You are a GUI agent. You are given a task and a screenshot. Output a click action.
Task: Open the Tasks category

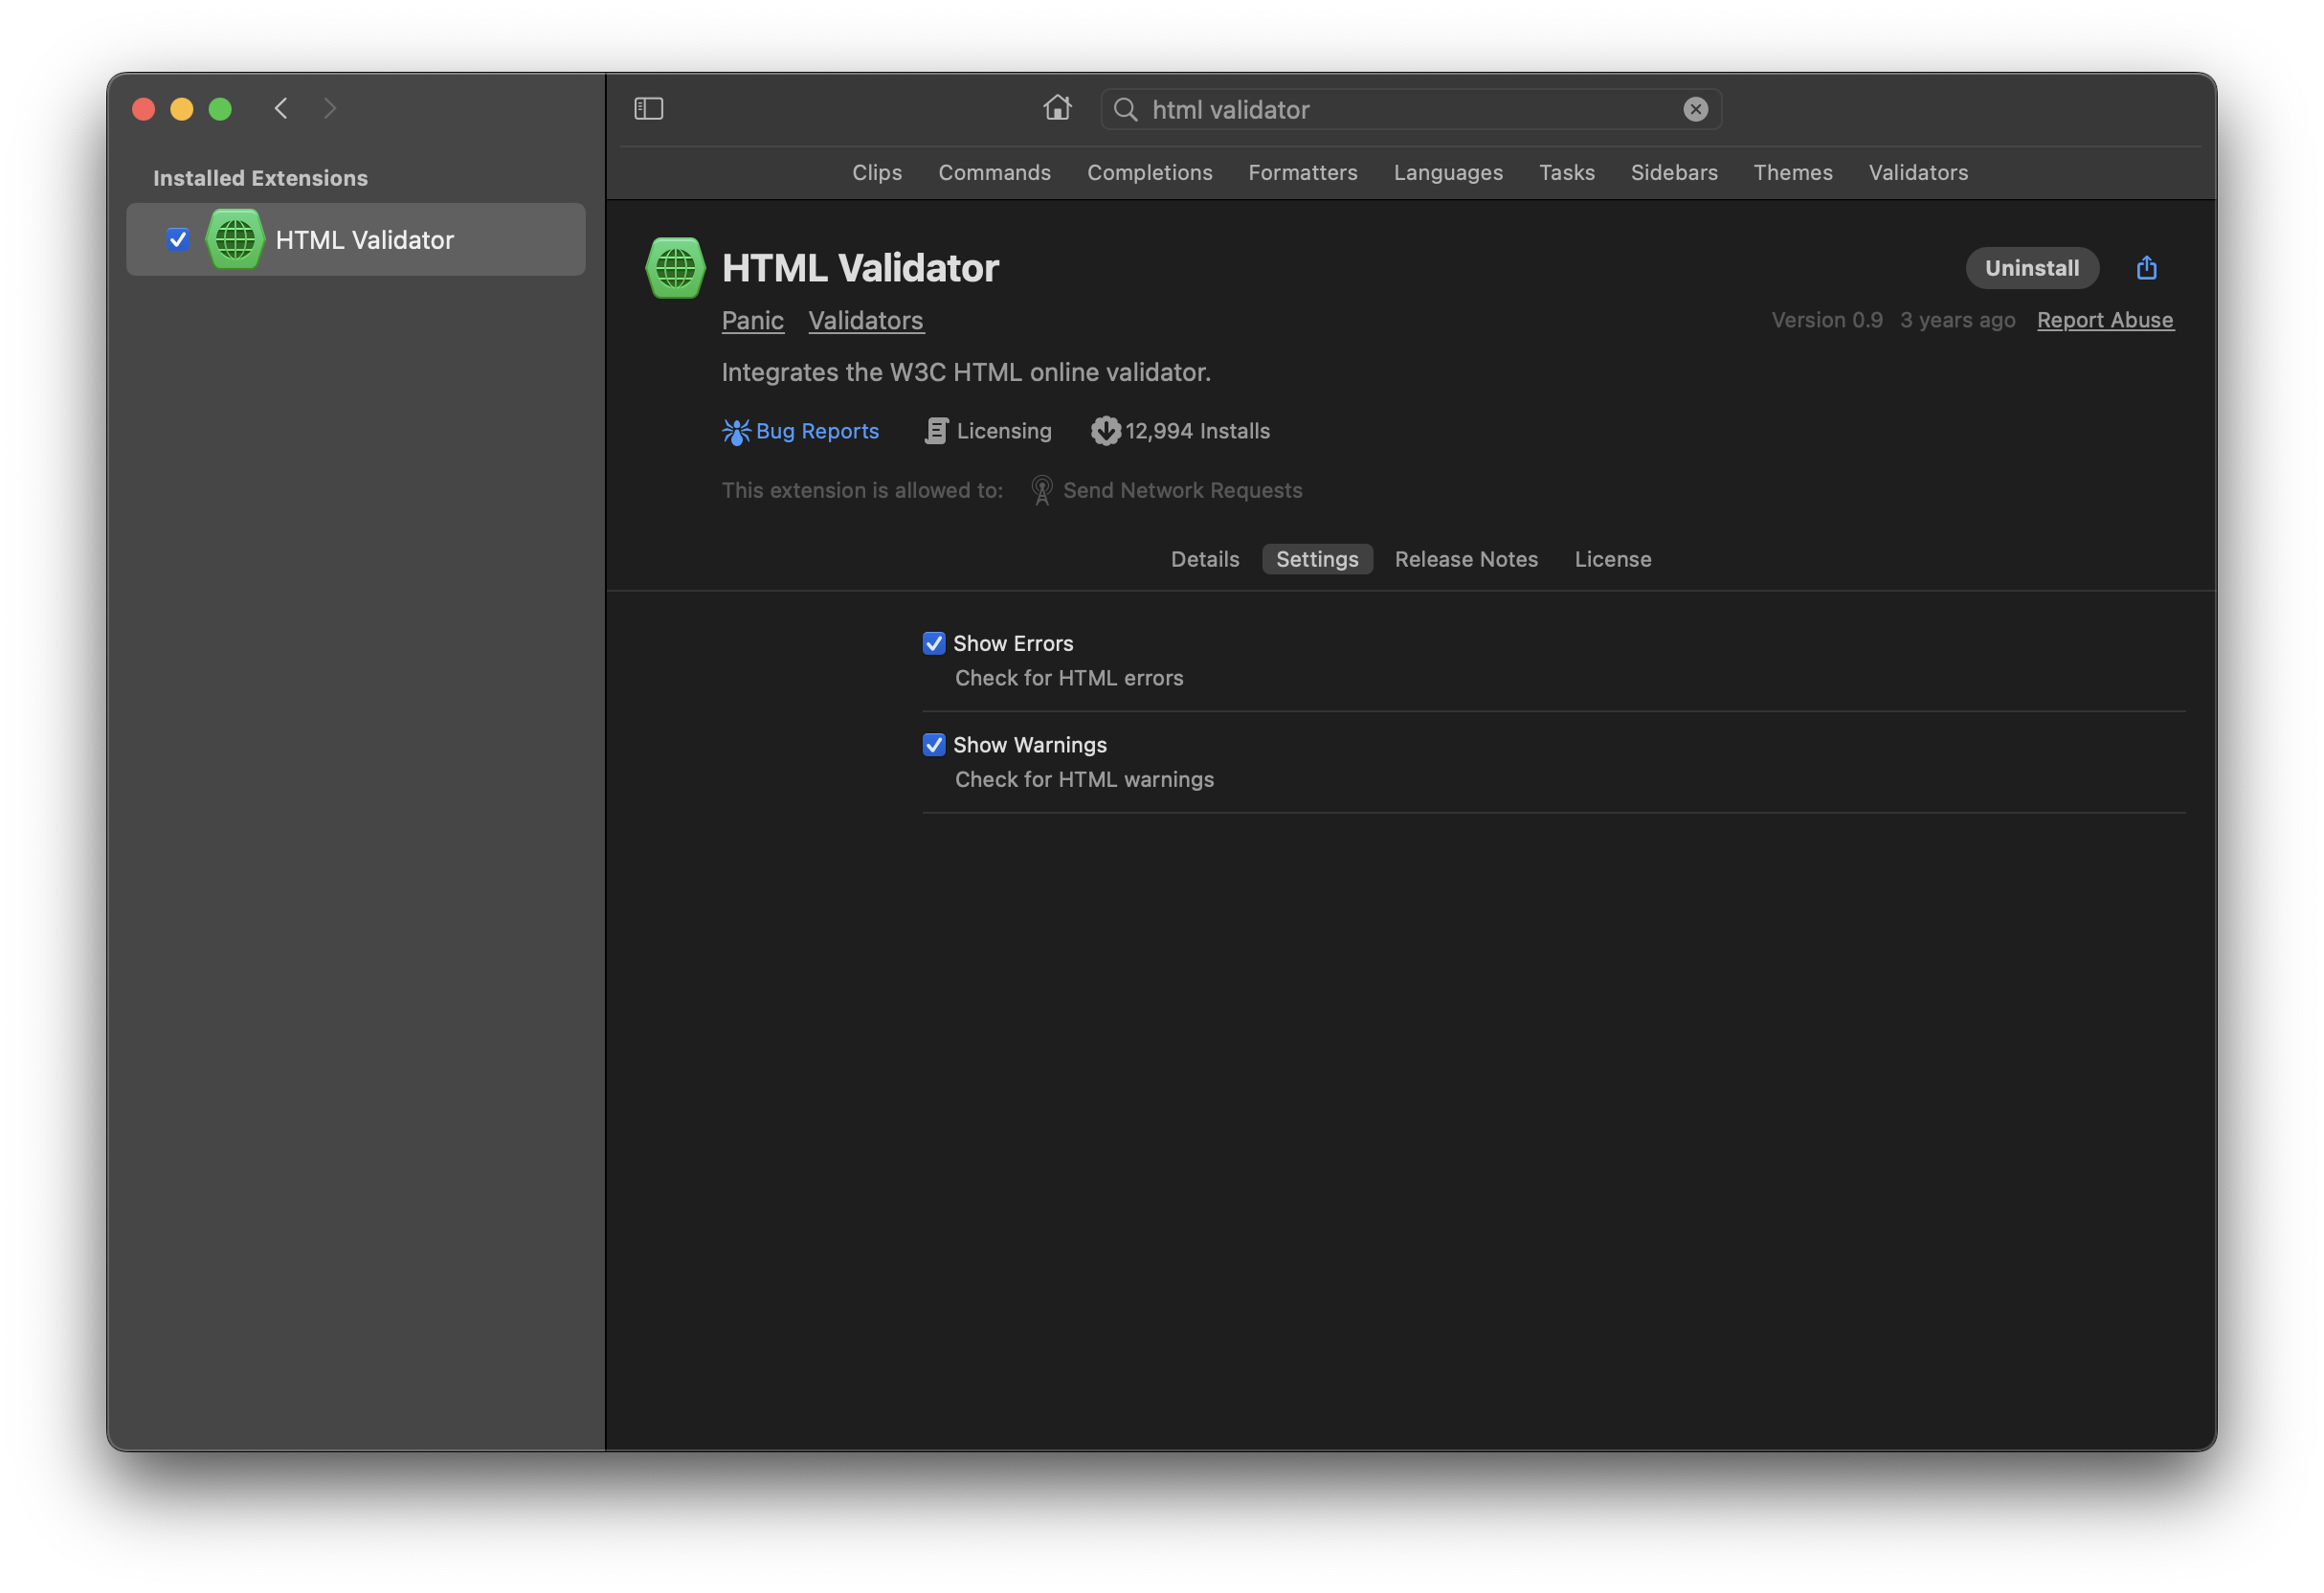point(1566,172)
